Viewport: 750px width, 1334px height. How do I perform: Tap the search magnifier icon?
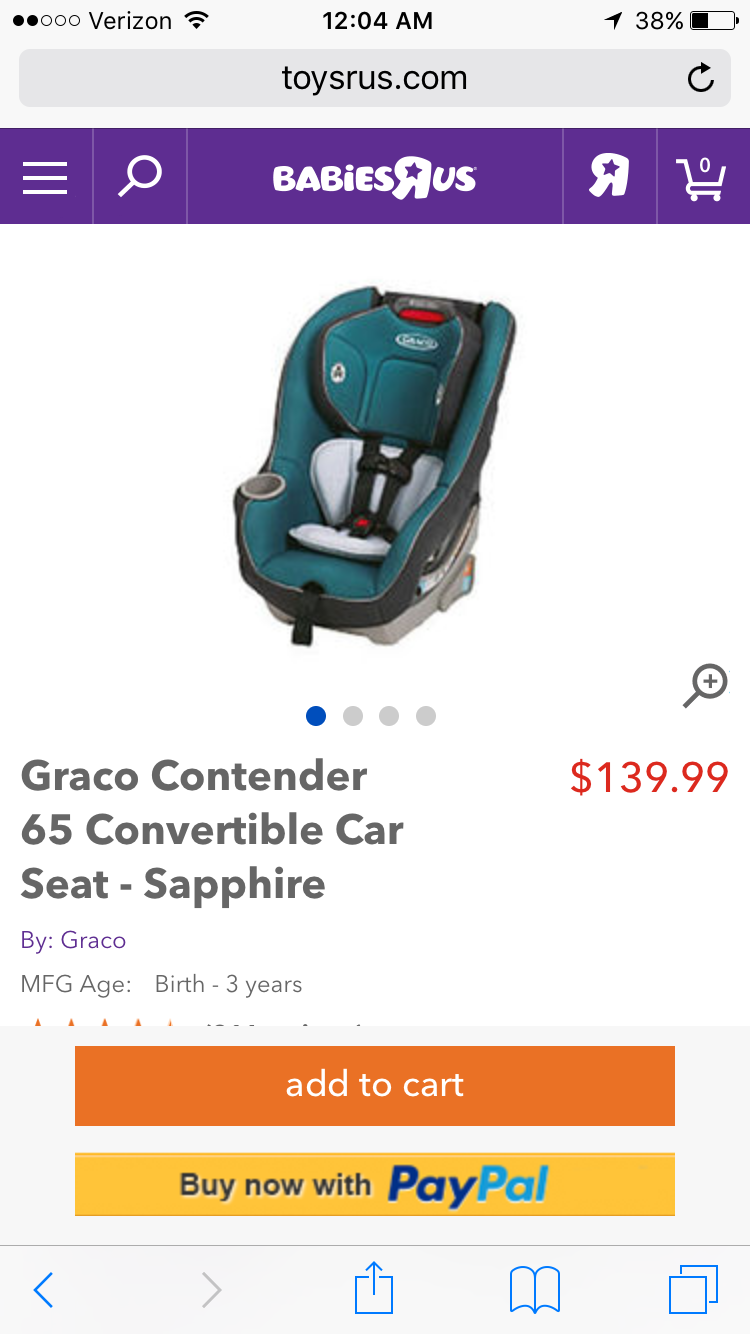point(140,177)
